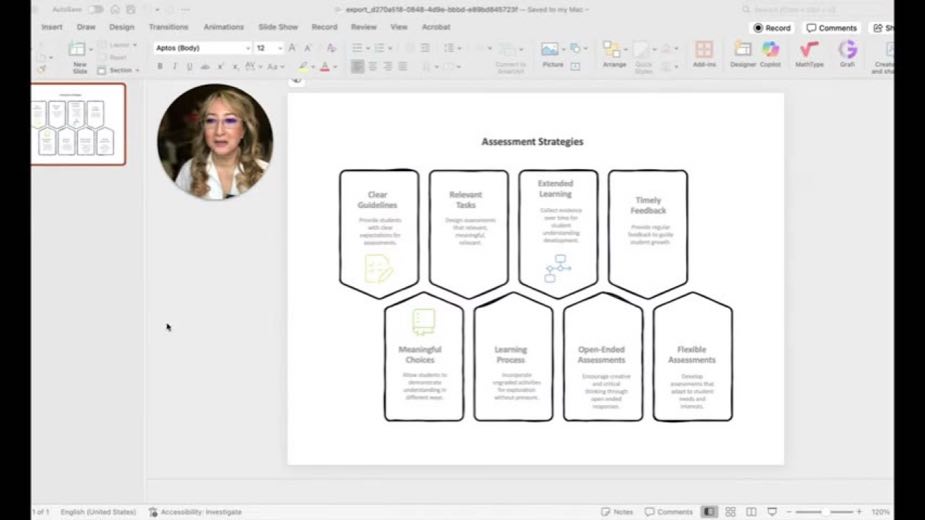Open the Slide Show tab
Screen dimensions: 925x520
[x=278, y=27]
